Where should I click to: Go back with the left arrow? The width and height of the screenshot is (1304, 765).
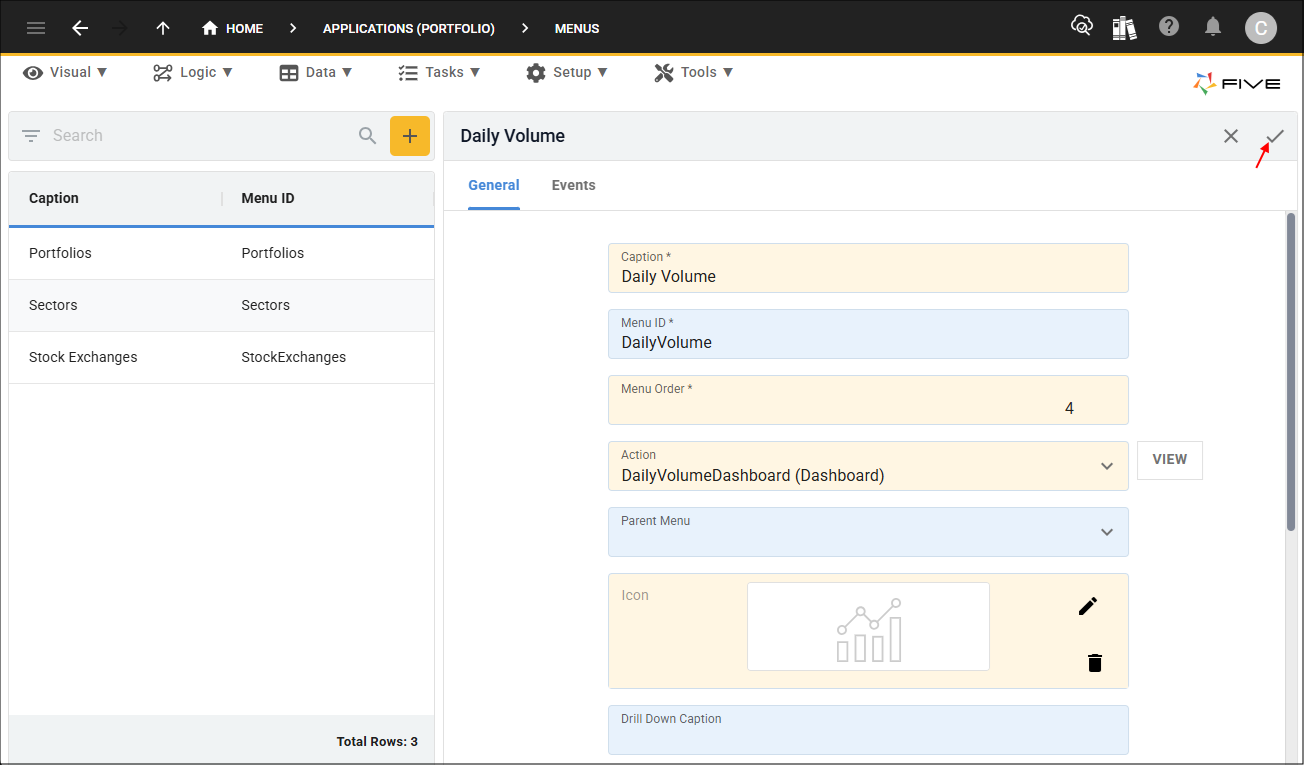tap(80, 28)
